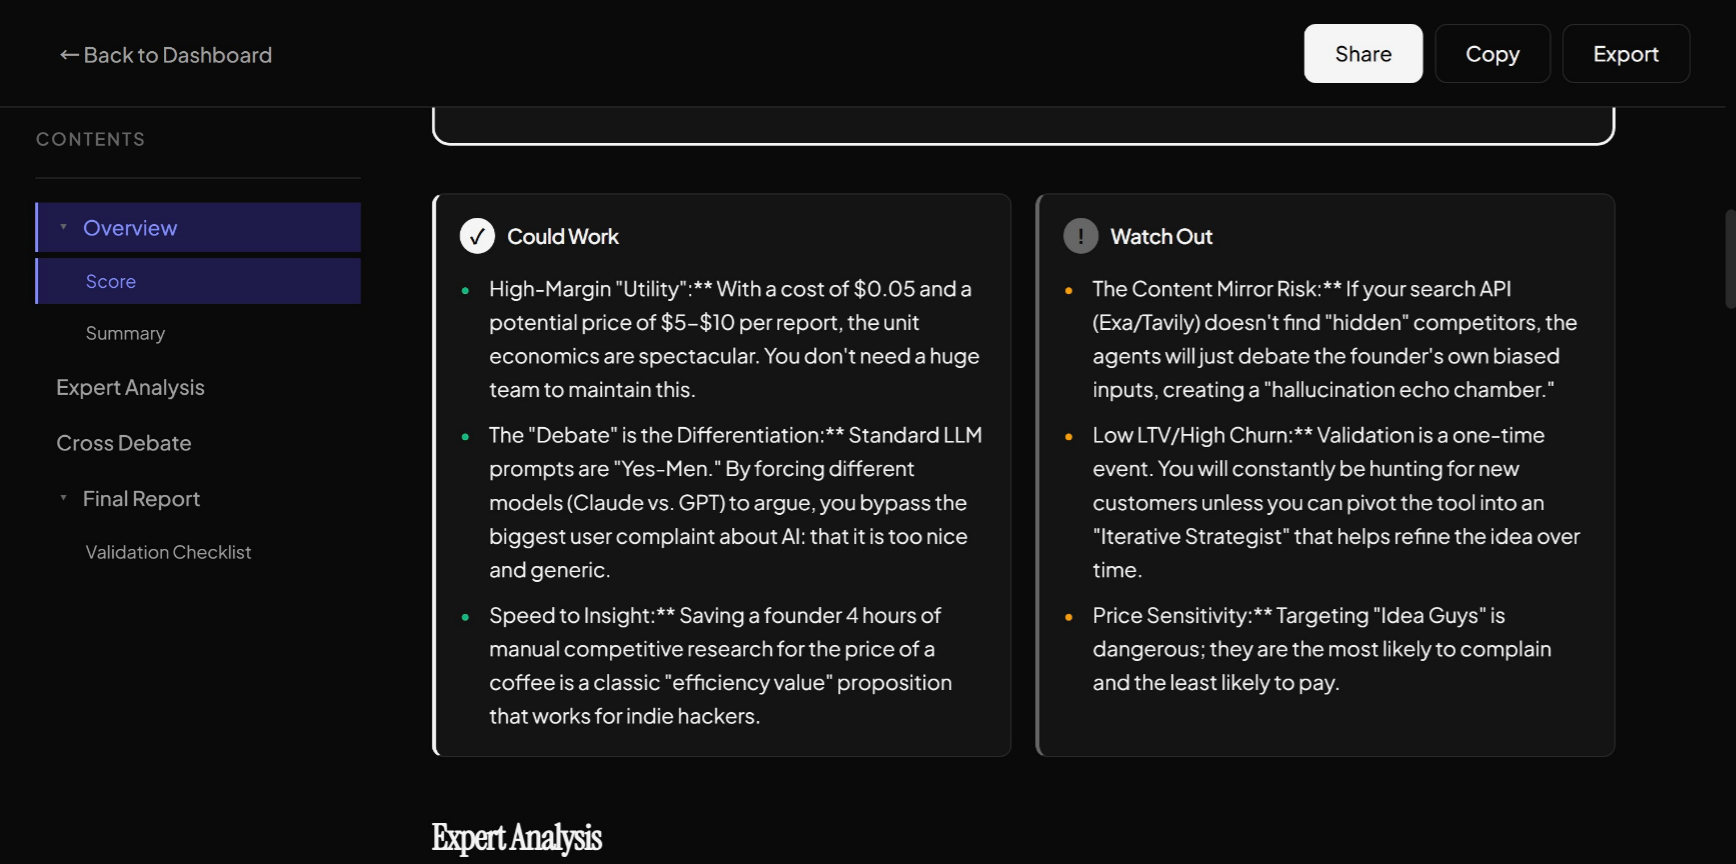
Task: Click the page scrollbar thumb
Action: 1730,259
